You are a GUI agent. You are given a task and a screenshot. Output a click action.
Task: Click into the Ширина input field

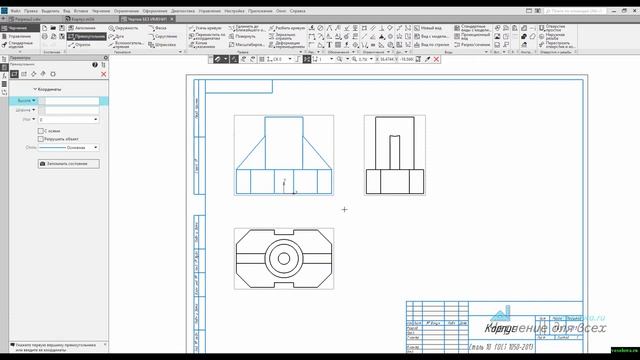coord(72,110)
